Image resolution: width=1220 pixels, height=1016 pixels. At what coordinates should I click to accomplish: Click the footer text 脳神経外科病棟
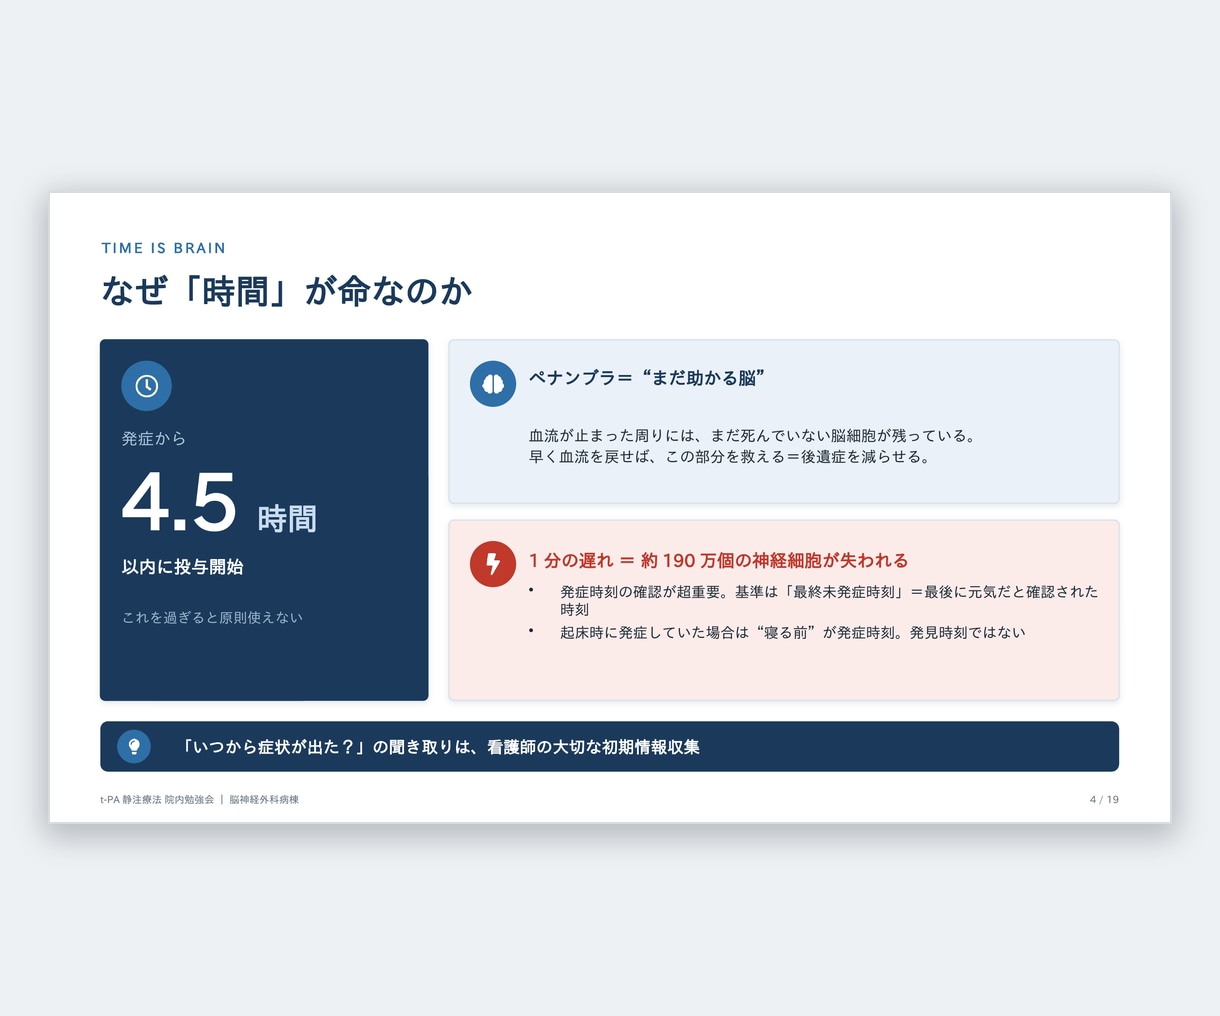click(x=264, y=800)
